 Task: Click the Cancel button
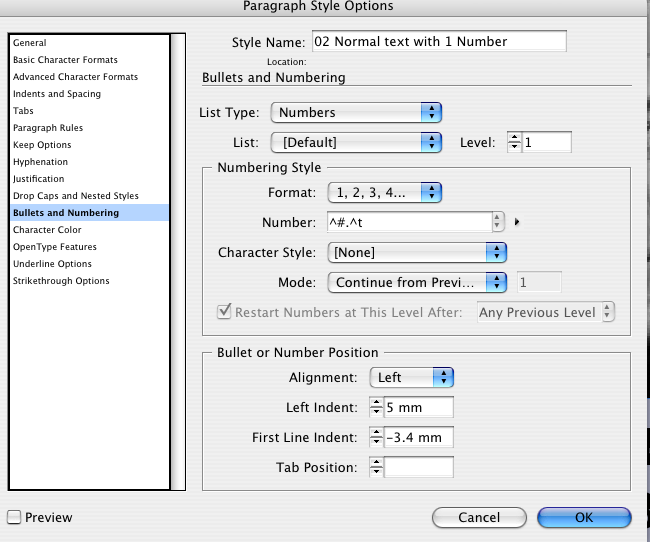[x=479, y=517]
